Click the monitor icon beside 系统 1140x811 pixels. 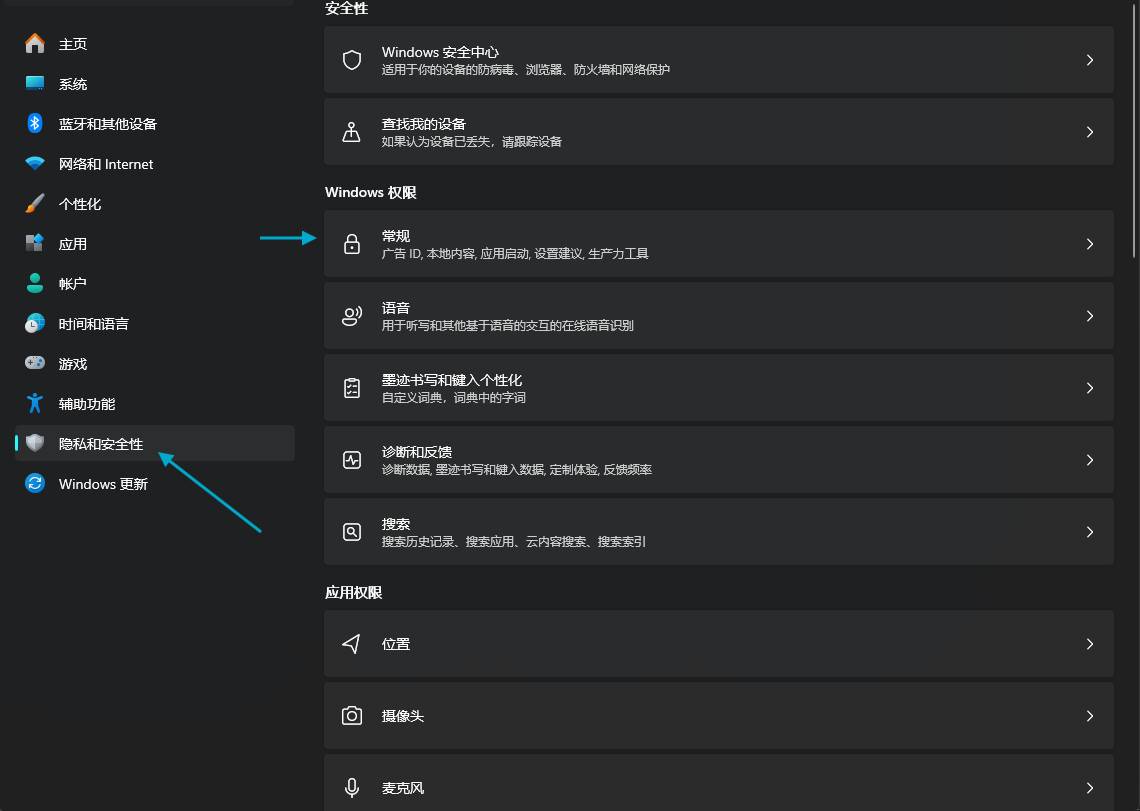35,84
